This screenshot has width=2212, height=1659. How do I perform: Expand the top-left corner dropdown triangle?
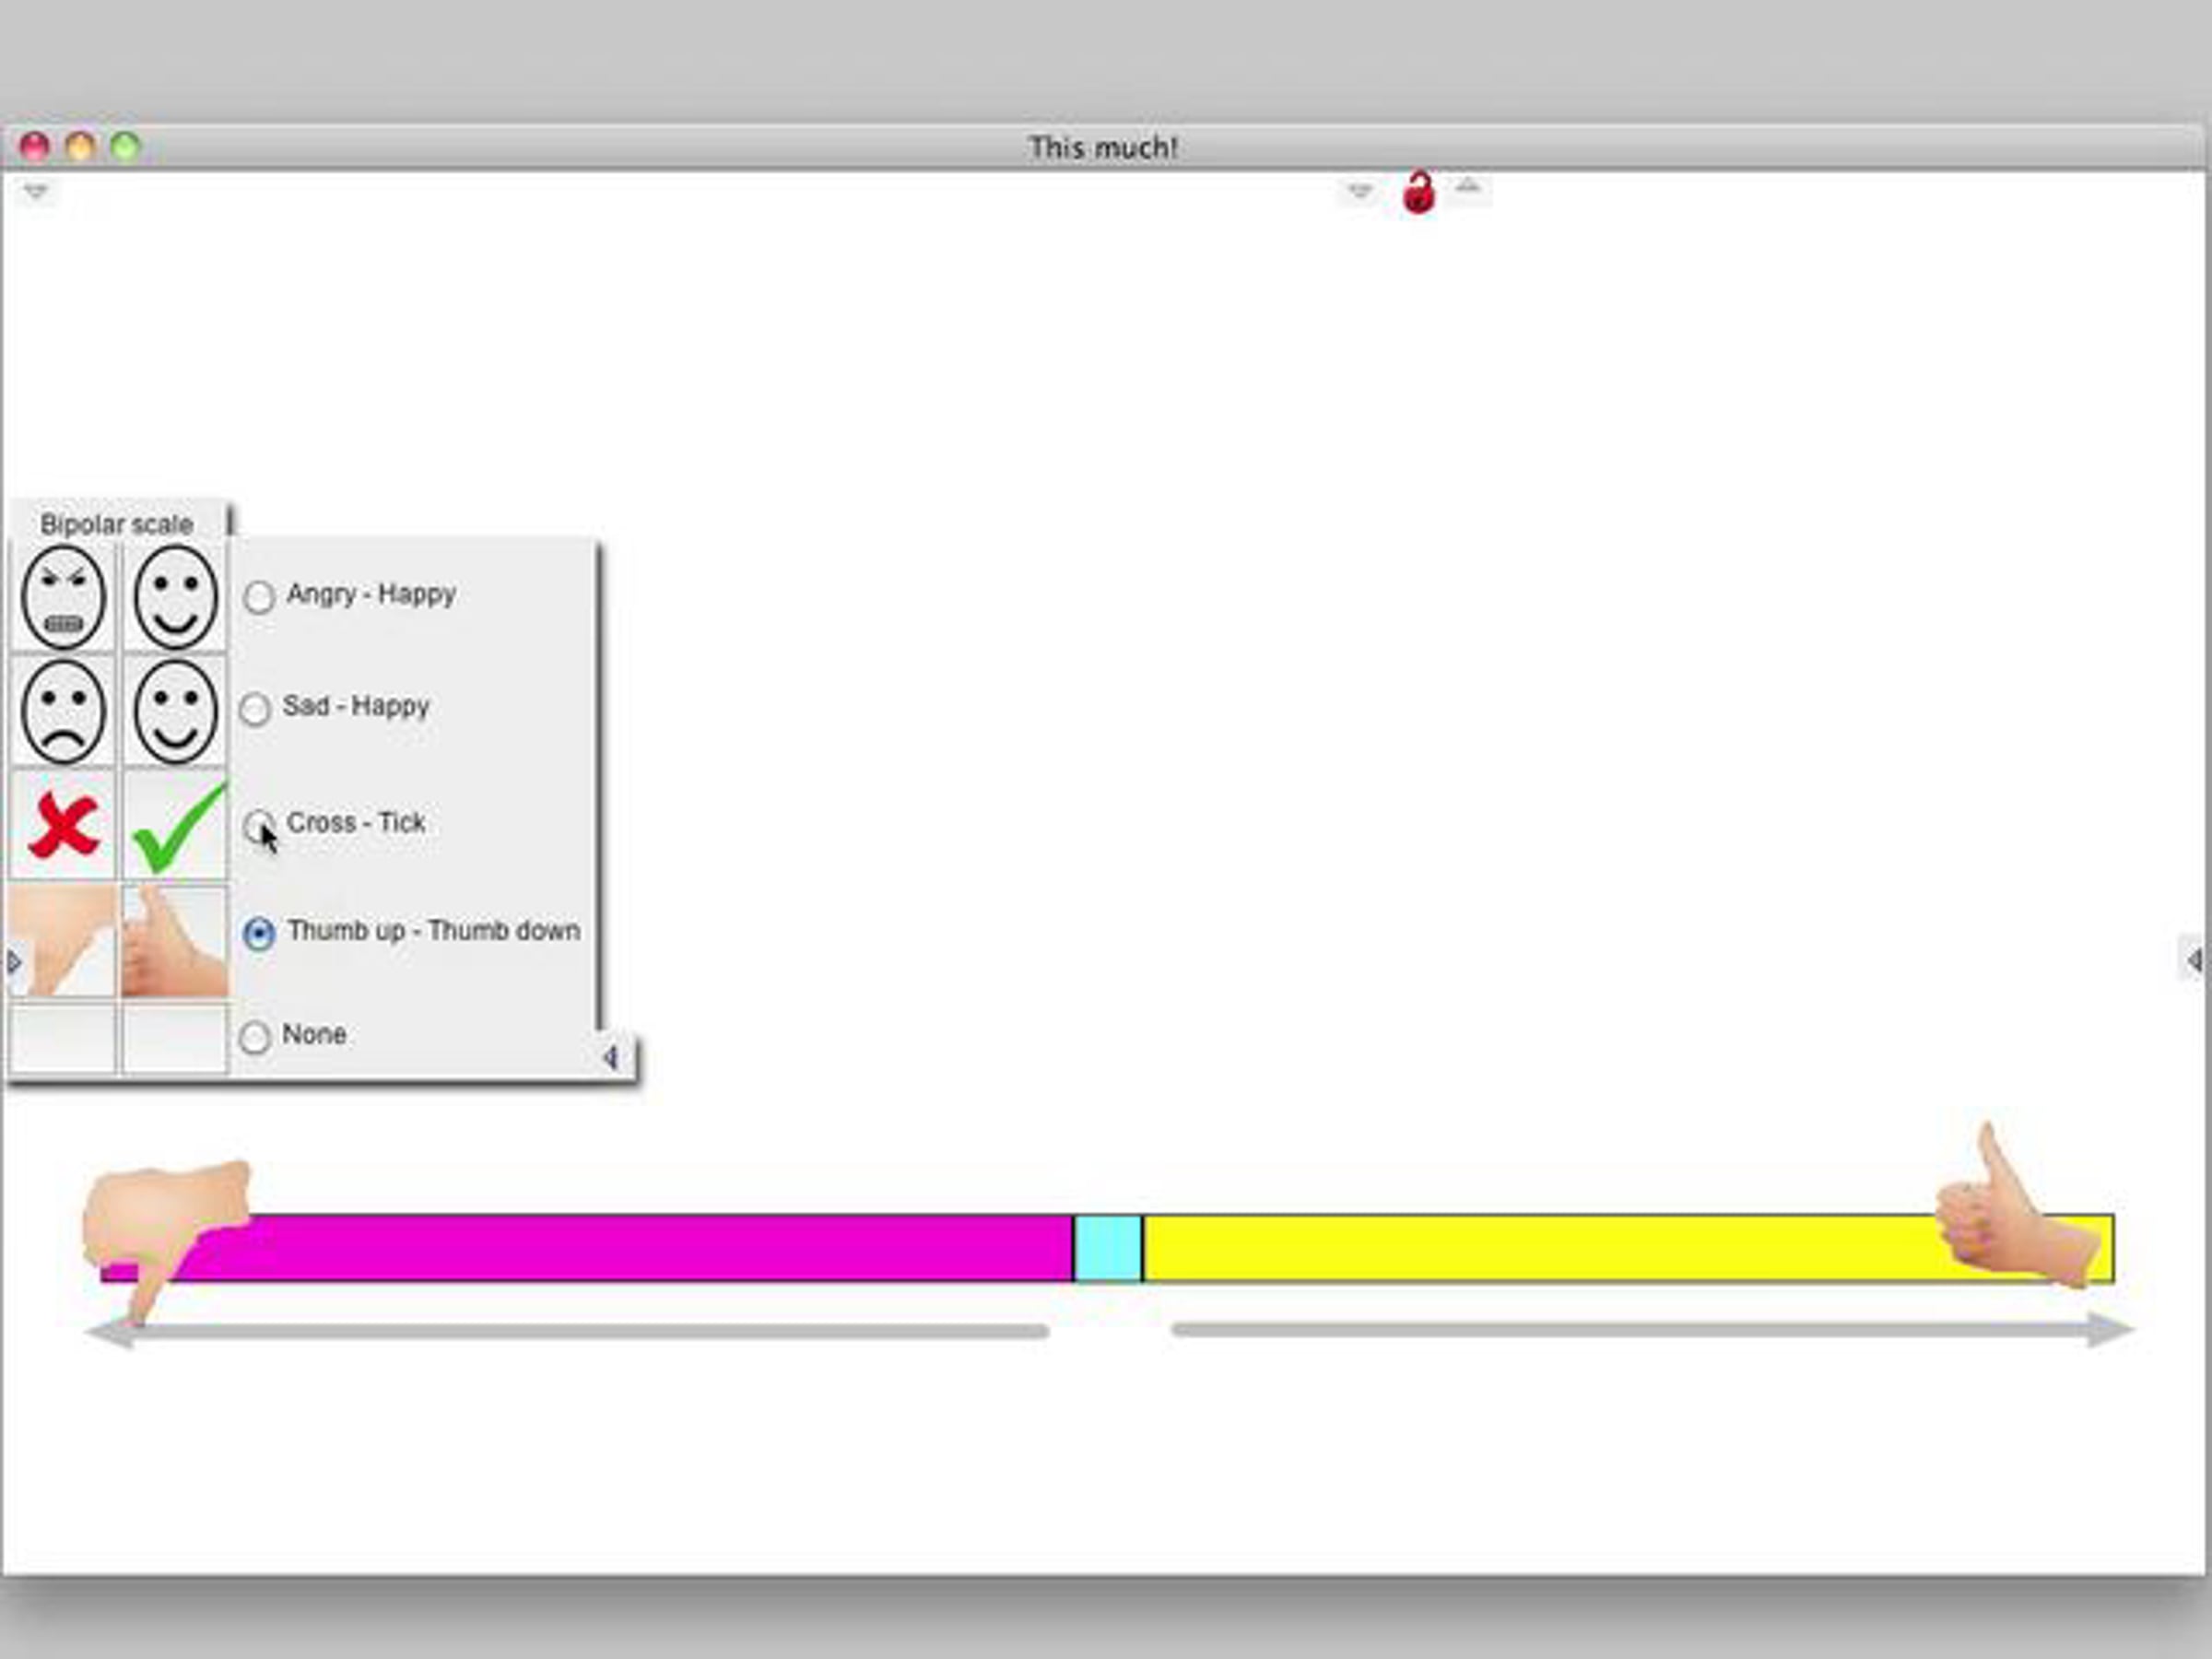[x=36, y=191]
